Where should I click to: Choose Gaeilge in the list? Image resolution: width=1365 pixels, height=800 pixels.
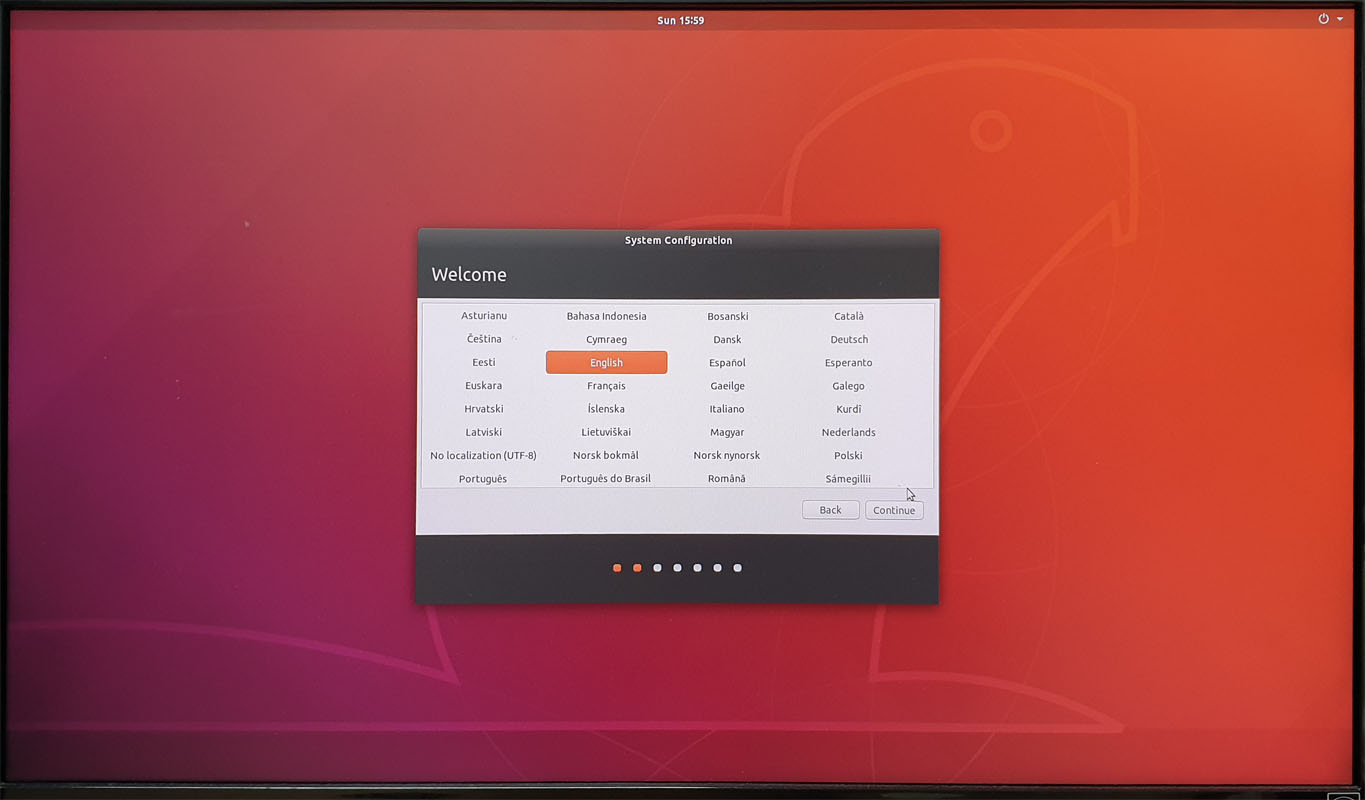[x=728, y=386]
